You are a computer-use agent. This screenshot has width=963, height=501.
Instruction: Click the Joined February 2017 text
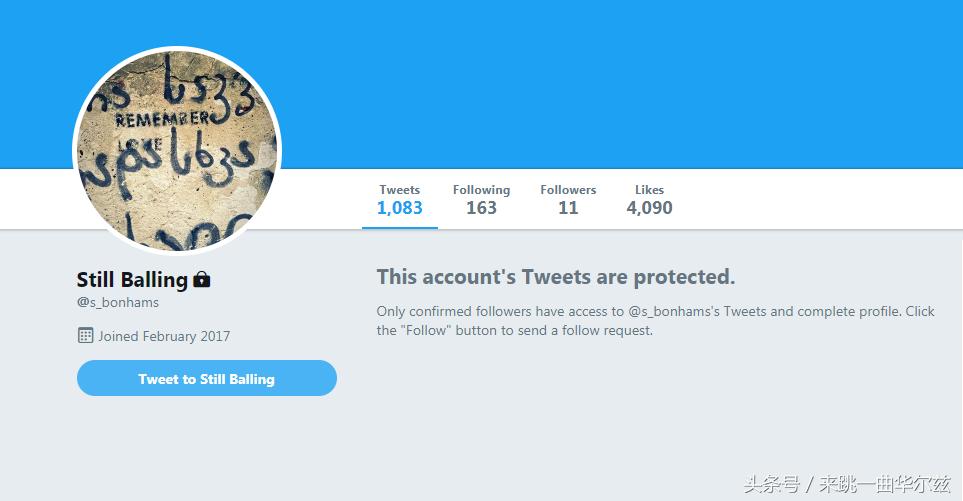tap(164, 336)
